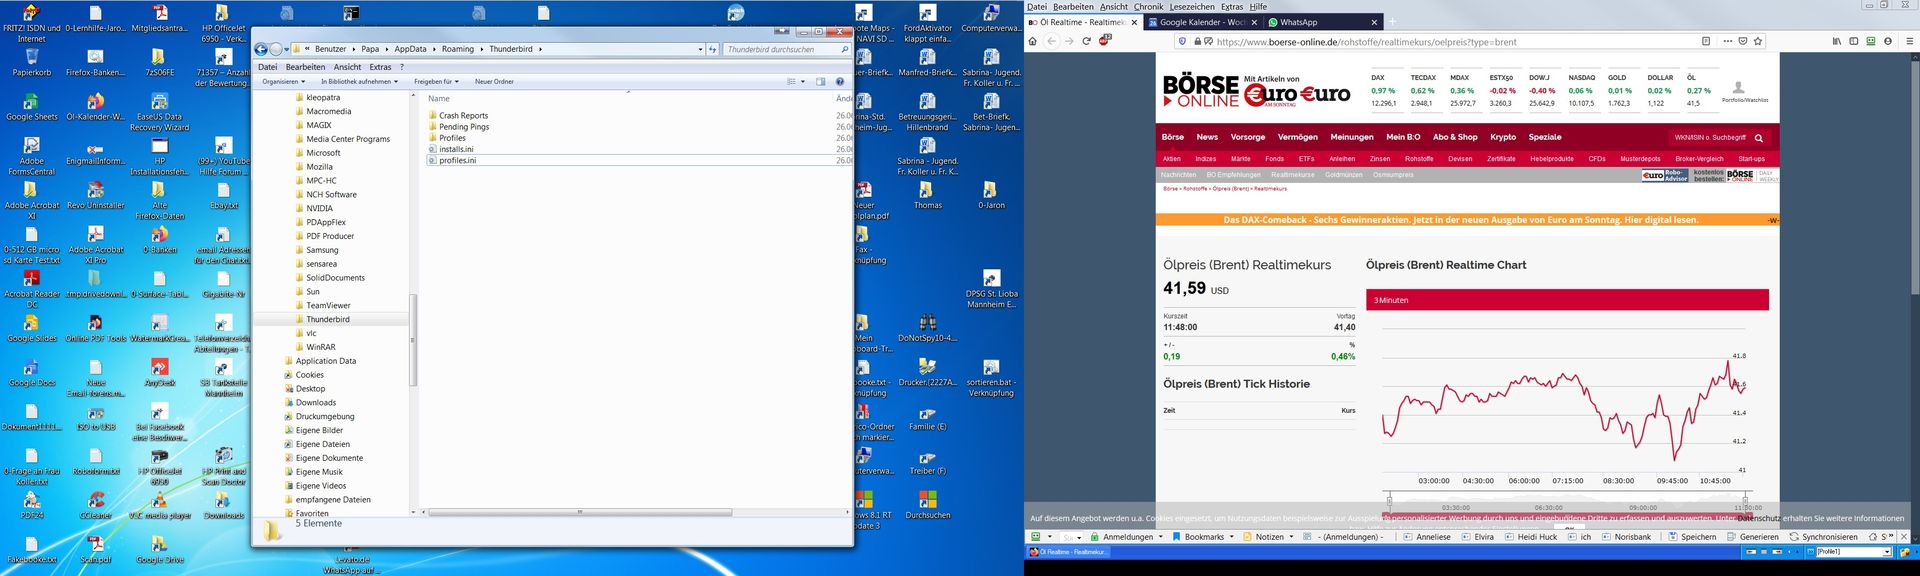This screenshot has width=1920, height=576.
Task: Select the CCleaner desktop icon
Action: [96, 503]
